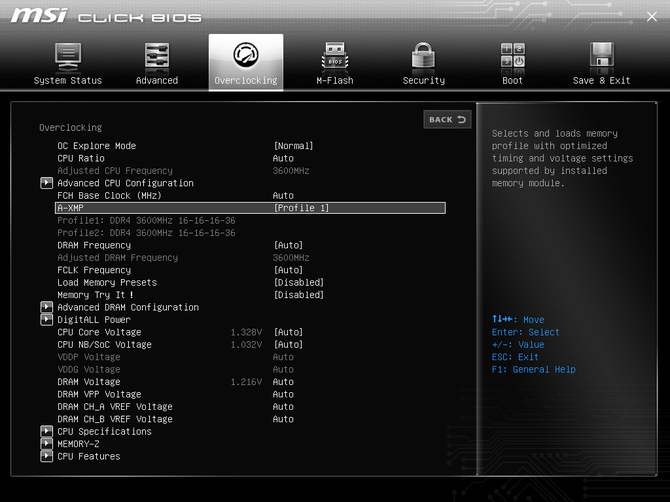This screenshot has height=502, width=670.
Task: Open CPU Core Voltage [Auto] dropdown
Action: coord(288,332)
